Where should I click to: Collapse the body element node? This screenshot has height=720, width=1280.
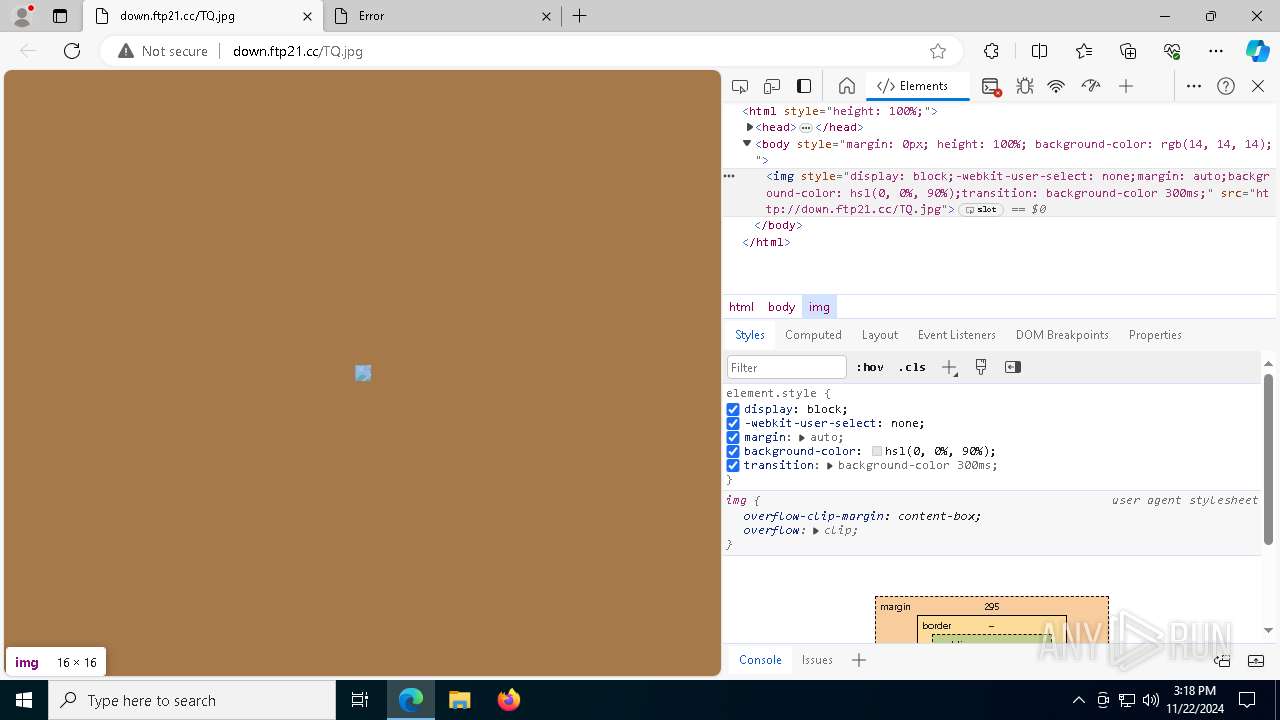point(747,143)
